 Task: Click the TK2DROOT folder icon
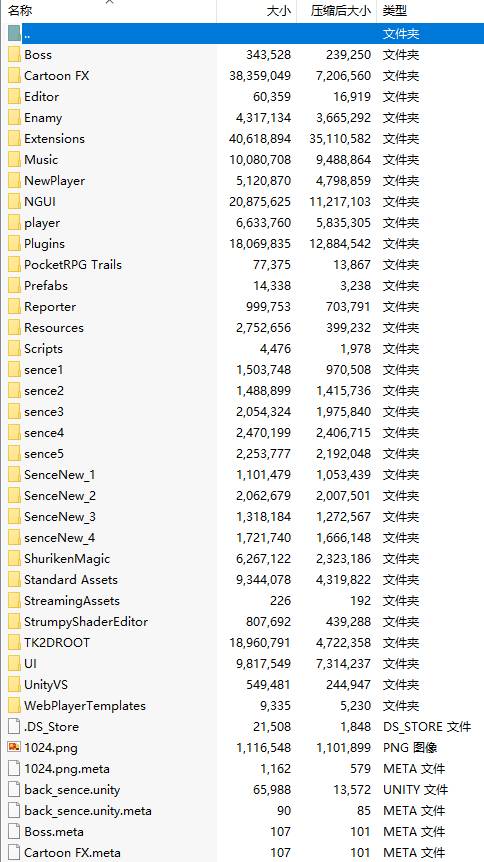tap(14, 642)
